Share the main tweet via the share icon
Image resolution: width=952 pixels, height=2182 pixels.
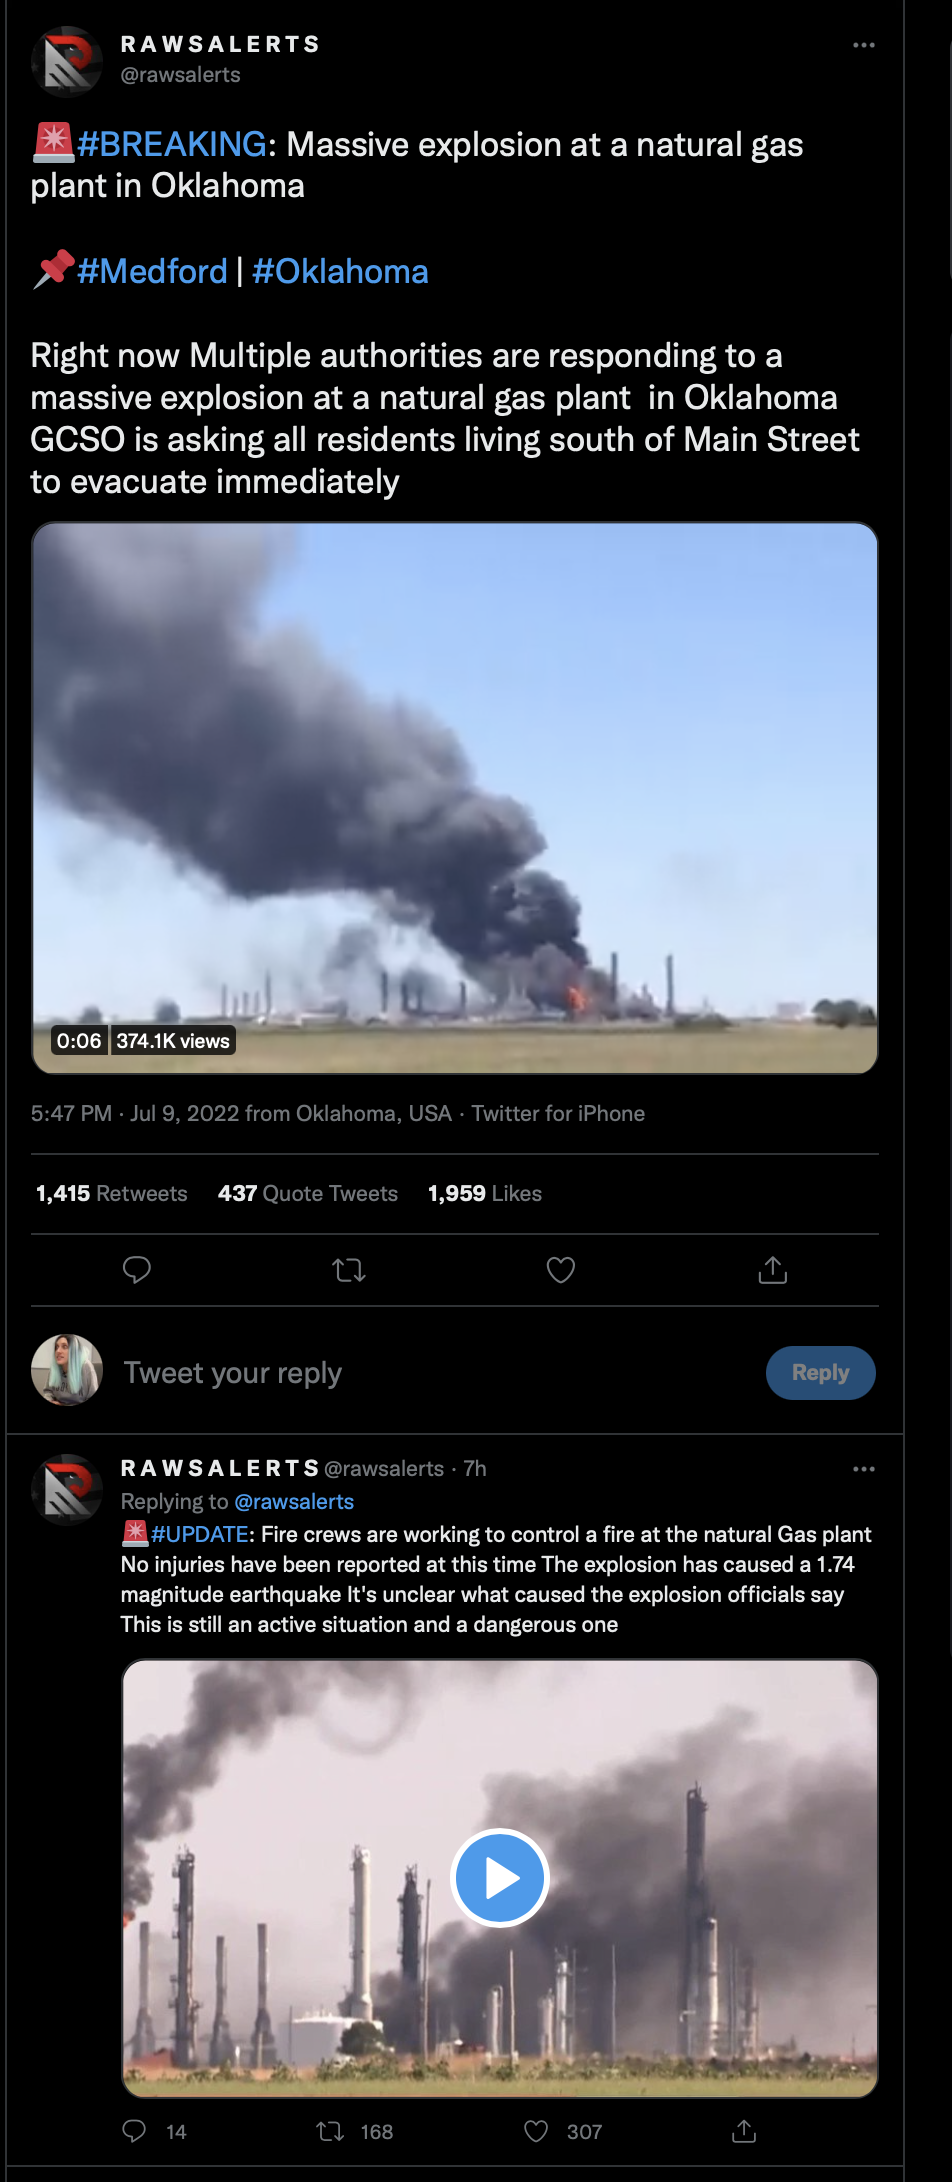click(x=773, y=1270)
